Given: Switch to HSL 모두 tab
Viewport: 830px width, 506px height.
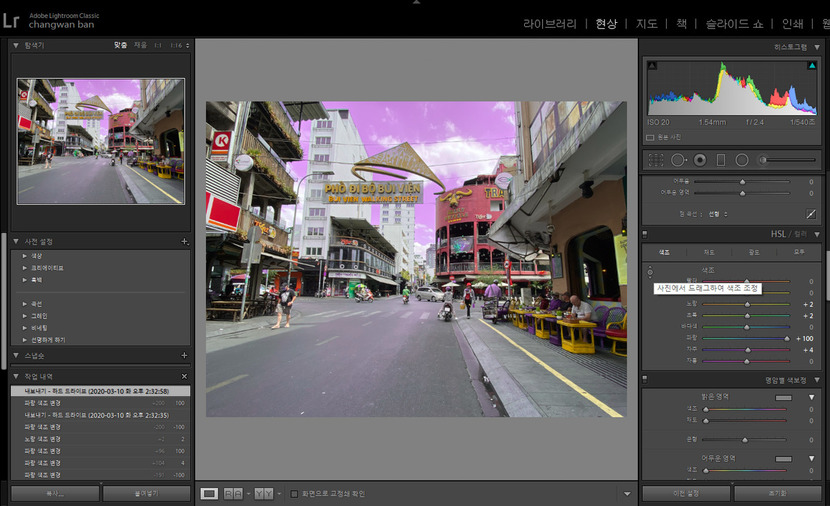Looking at the screenshot, I should coord(799,252).
